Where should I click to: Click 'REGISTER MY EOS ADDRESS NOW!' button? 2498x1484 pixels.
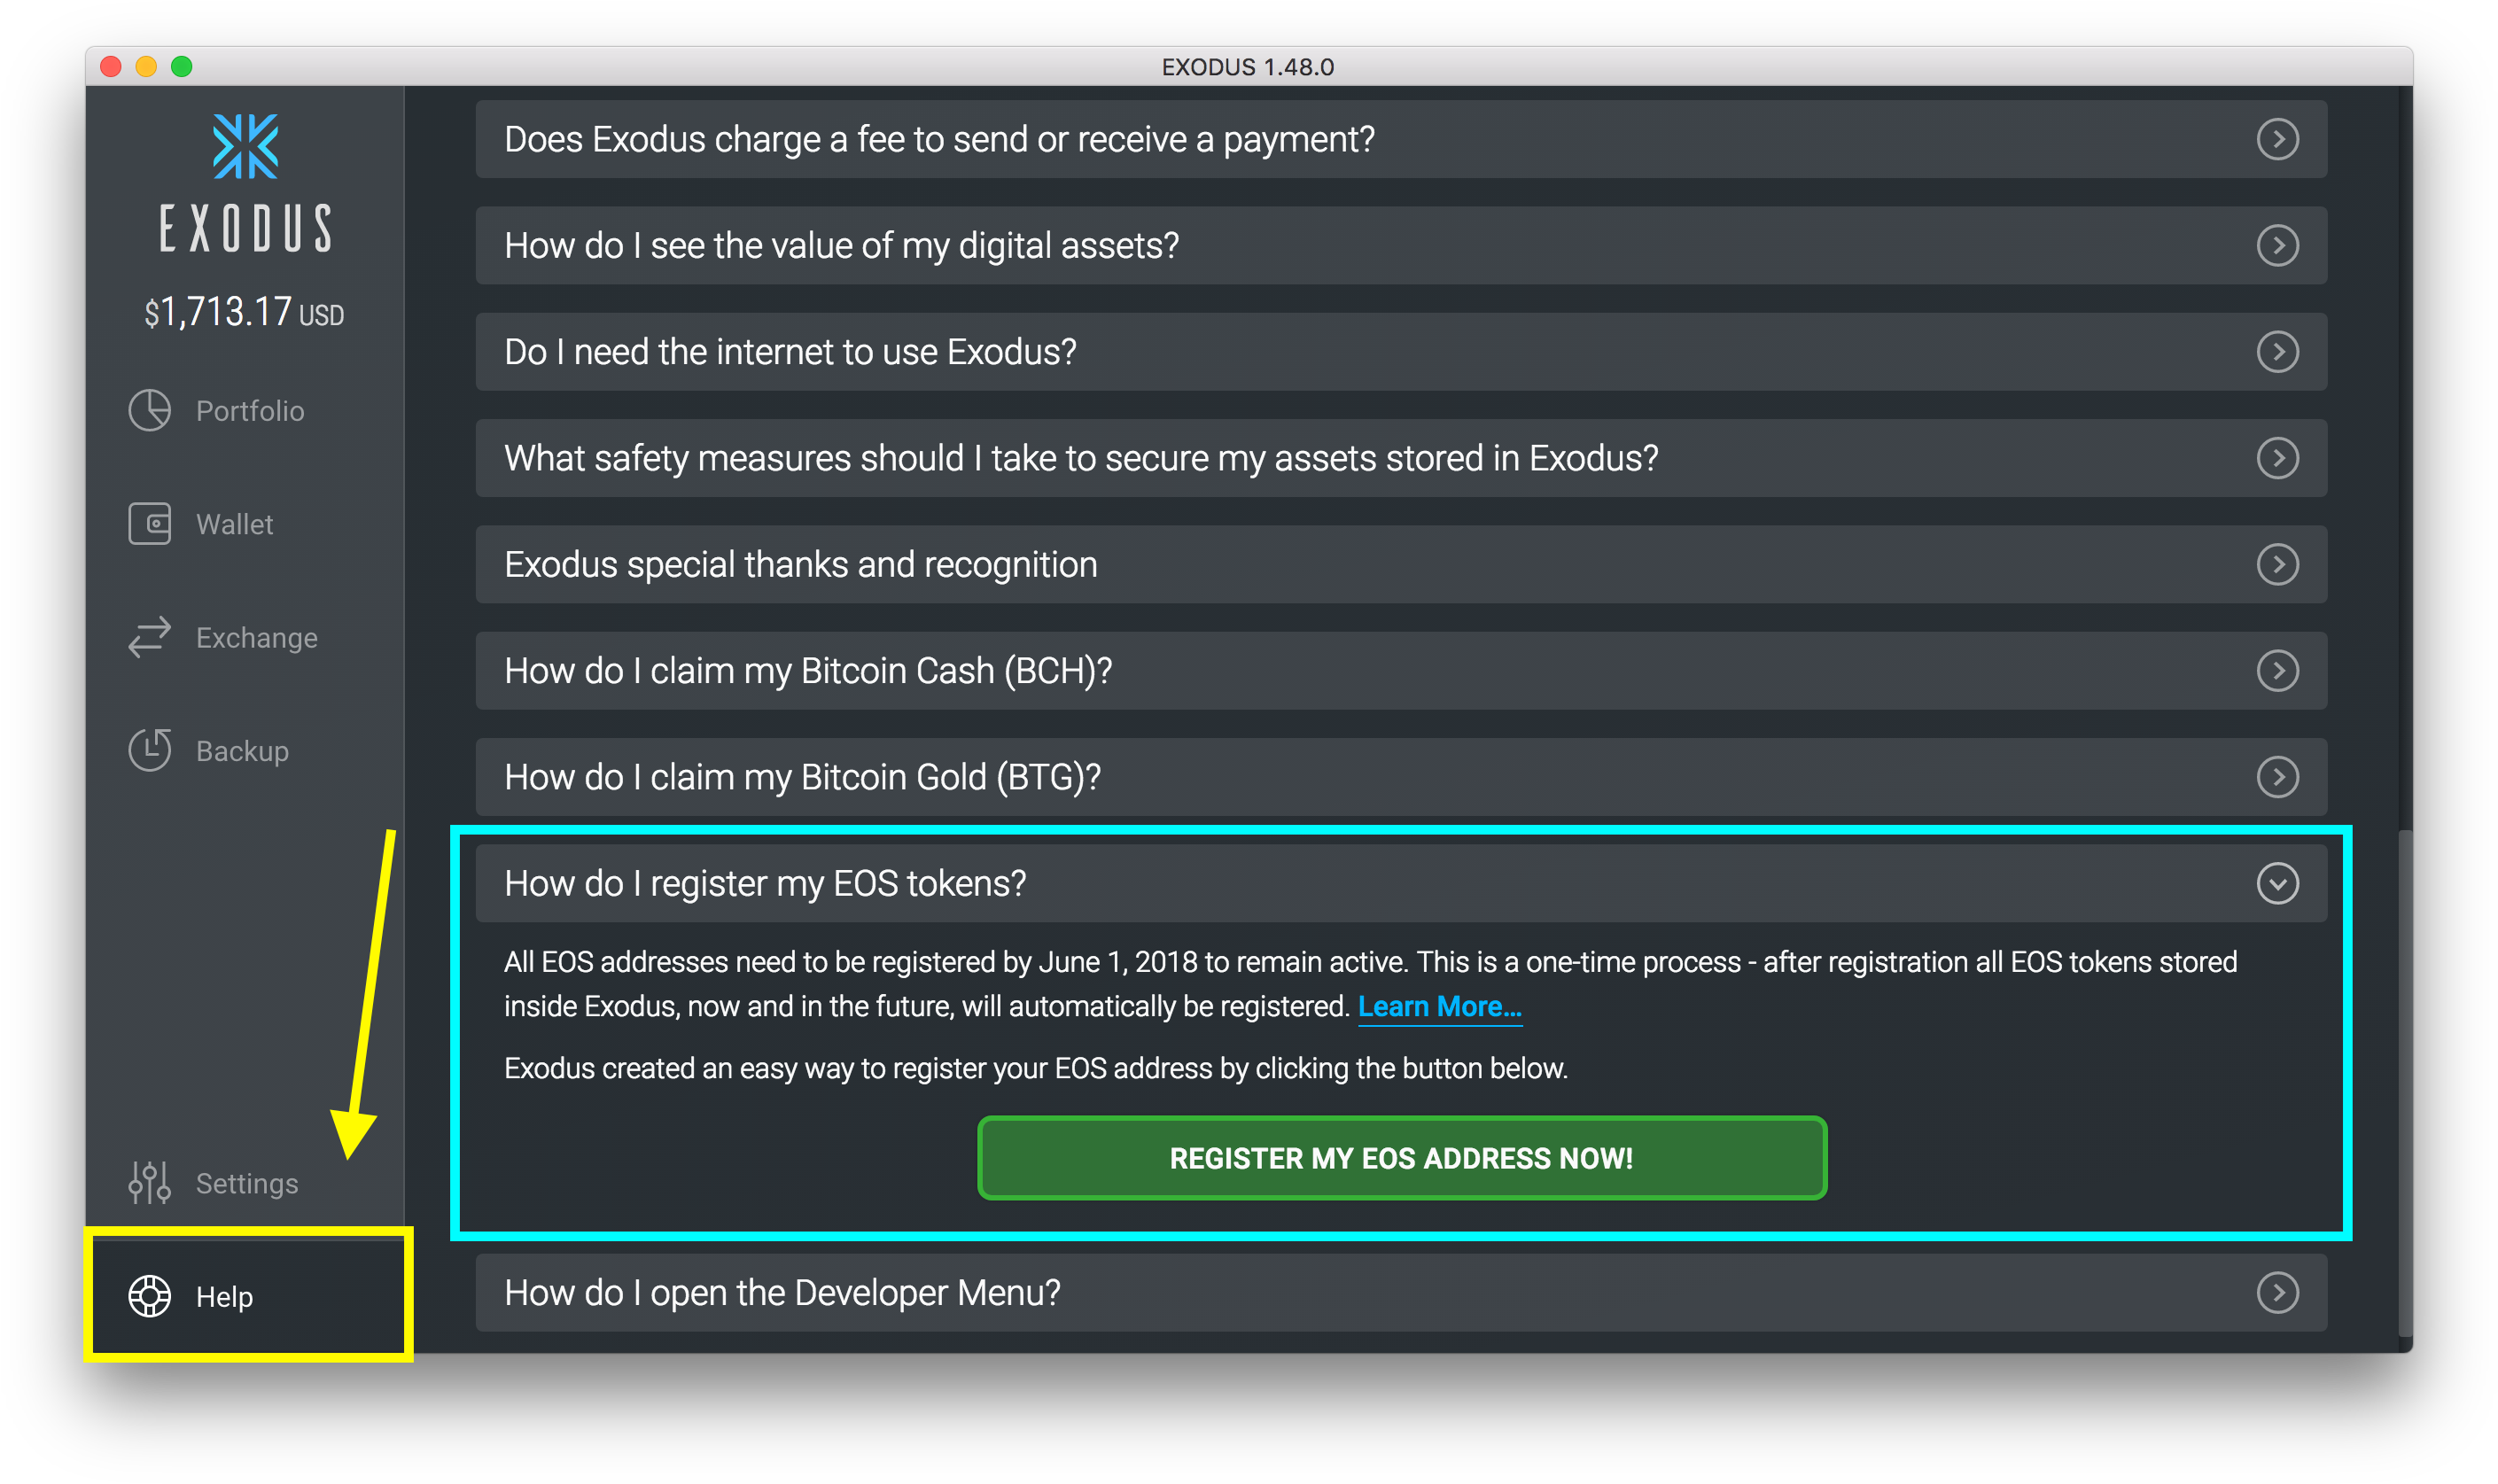1401,1158
